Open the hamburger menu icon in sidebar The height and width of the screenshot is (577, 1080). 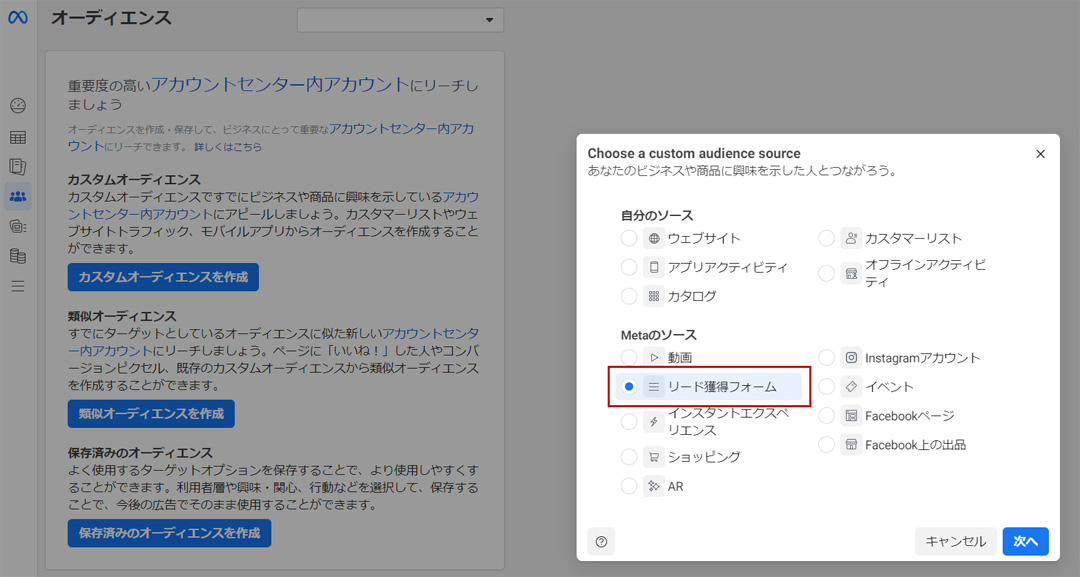(x=18, y=286)
